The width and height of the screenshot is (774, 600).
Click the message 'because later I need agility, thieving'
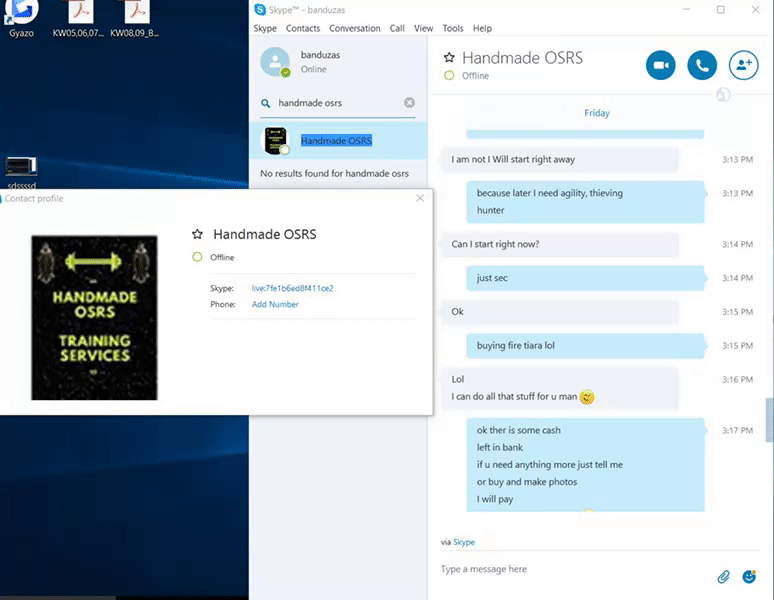[549, 193]
